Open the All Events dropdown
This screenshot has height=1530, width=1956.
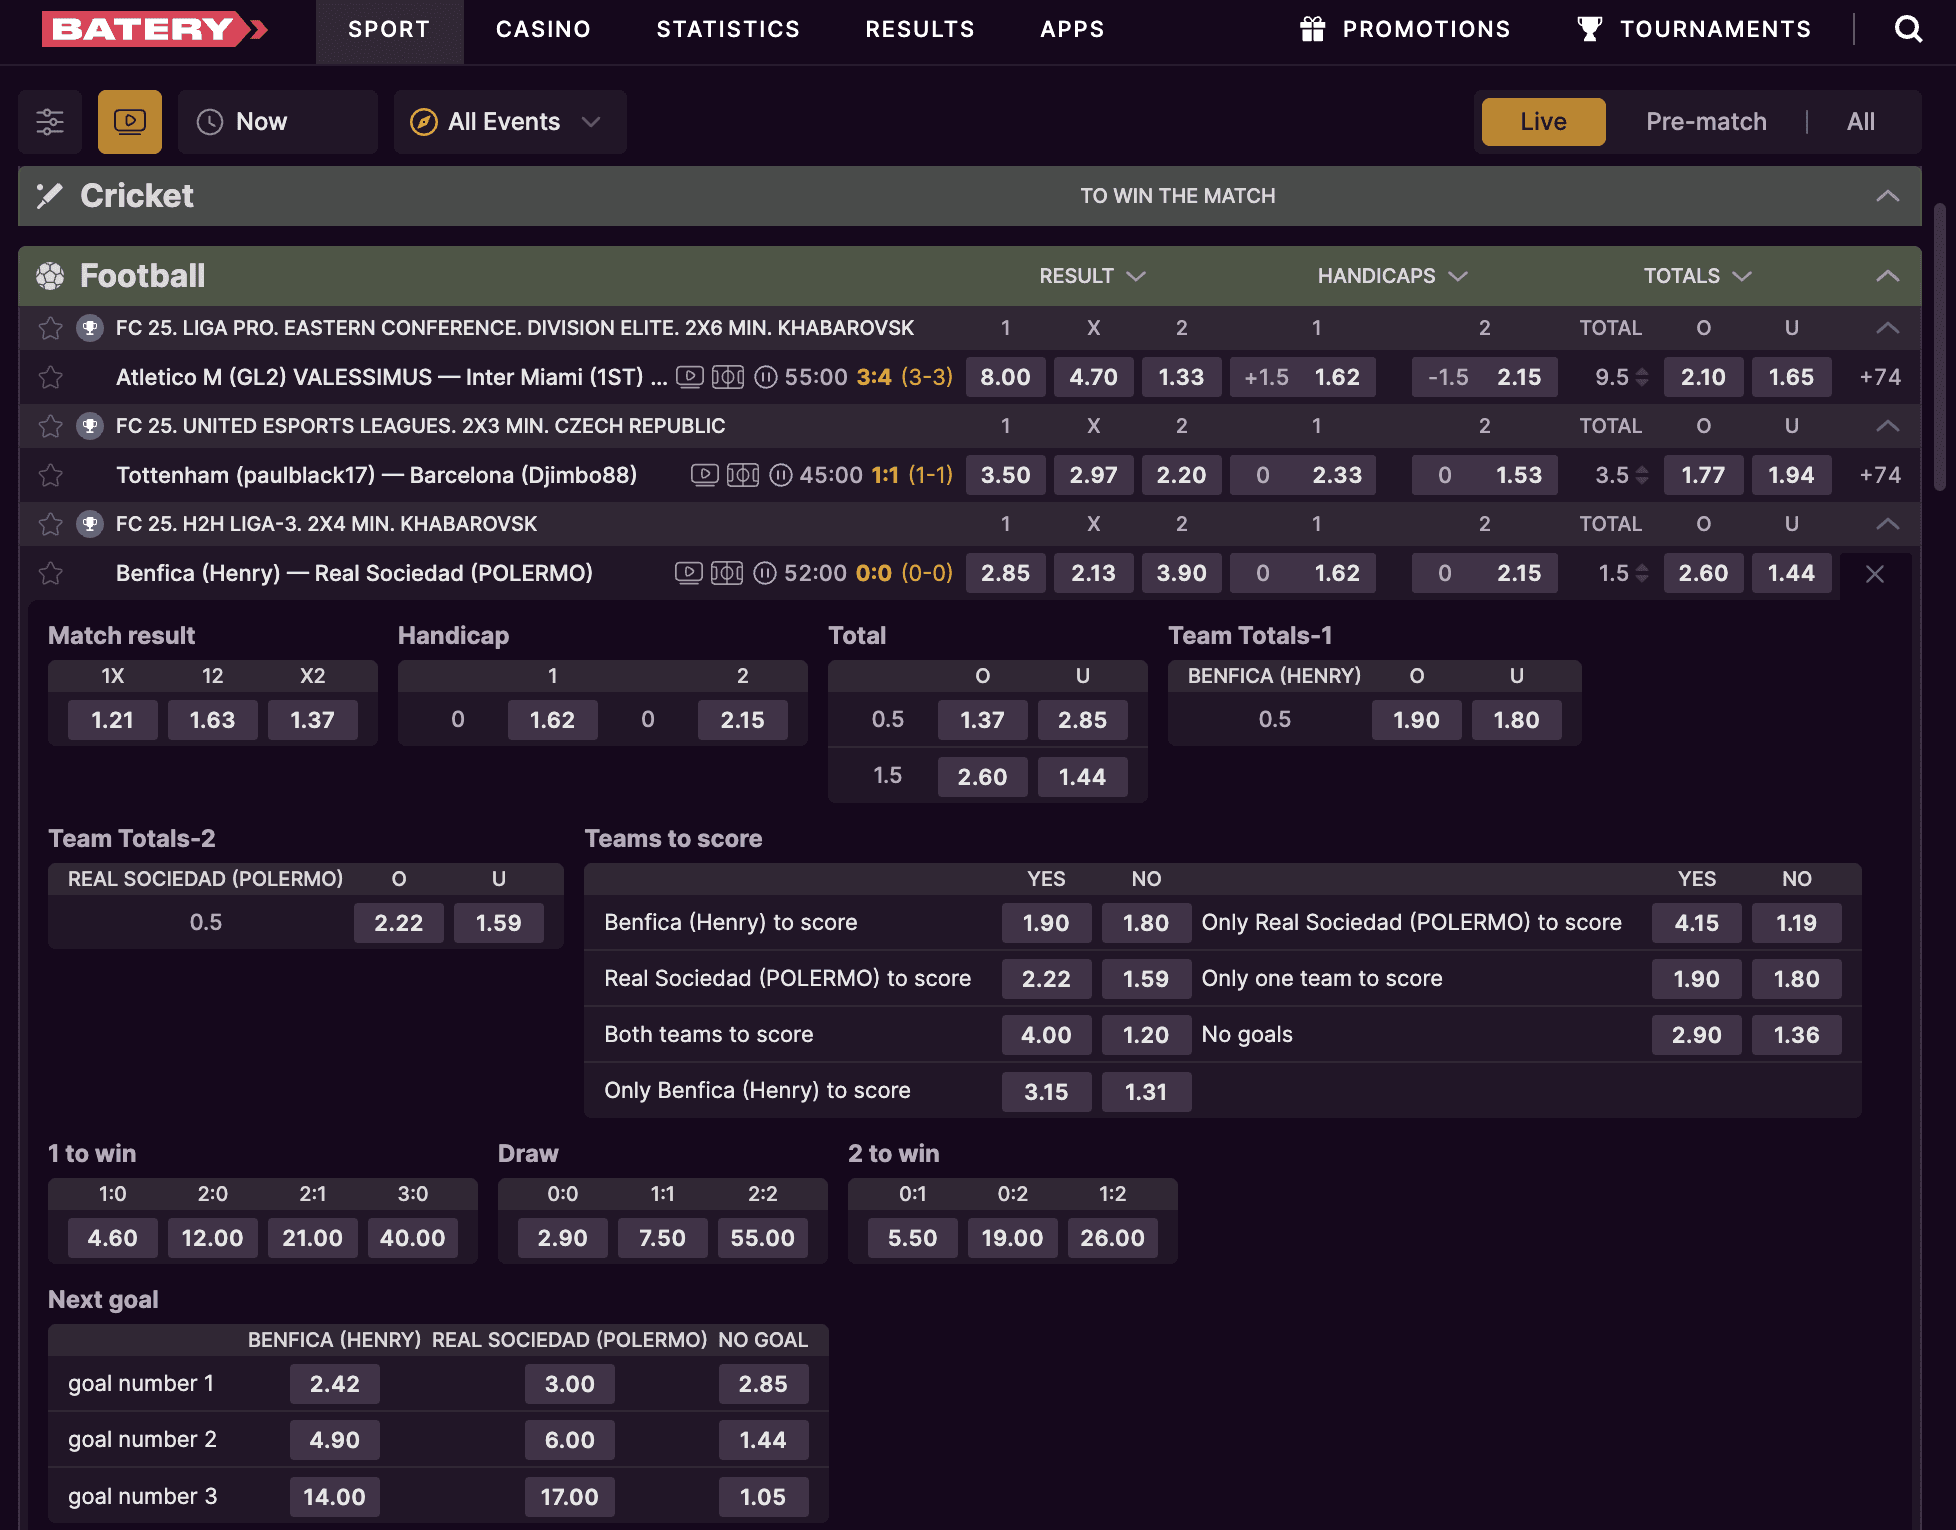509,121
